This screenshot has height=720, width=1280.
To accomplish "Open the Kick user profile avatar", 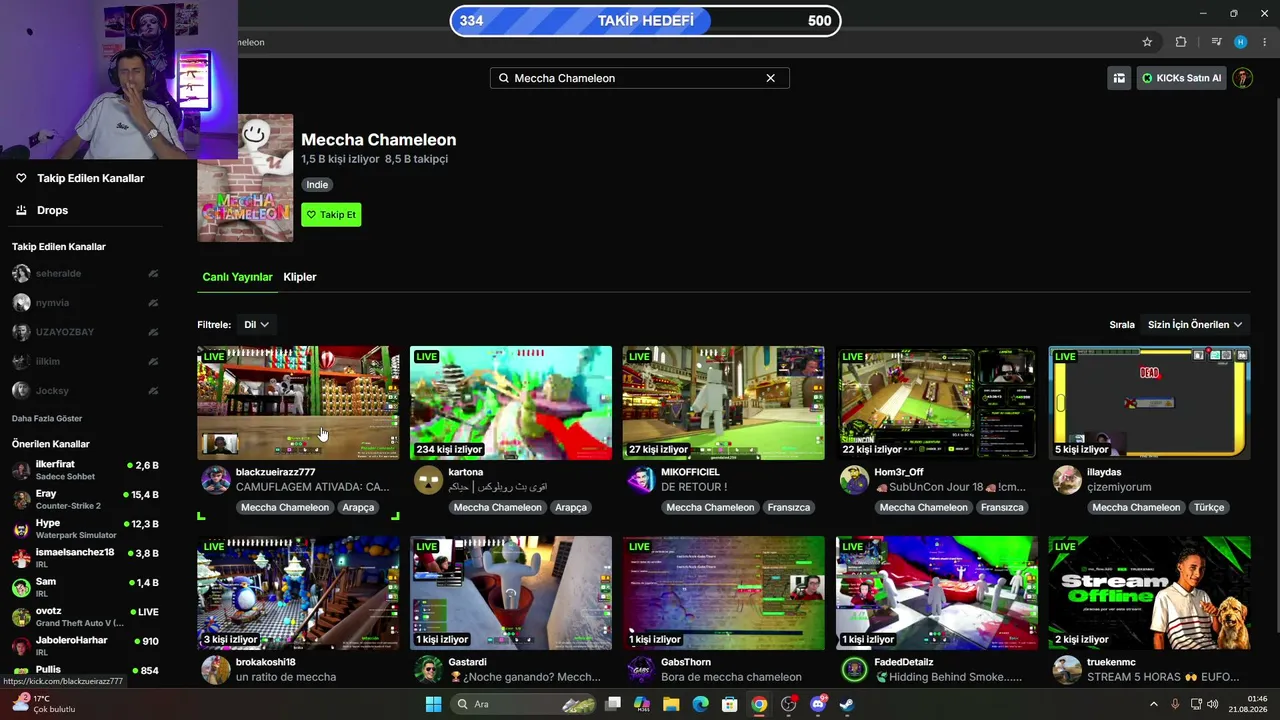I will (x=1242, y=78).
